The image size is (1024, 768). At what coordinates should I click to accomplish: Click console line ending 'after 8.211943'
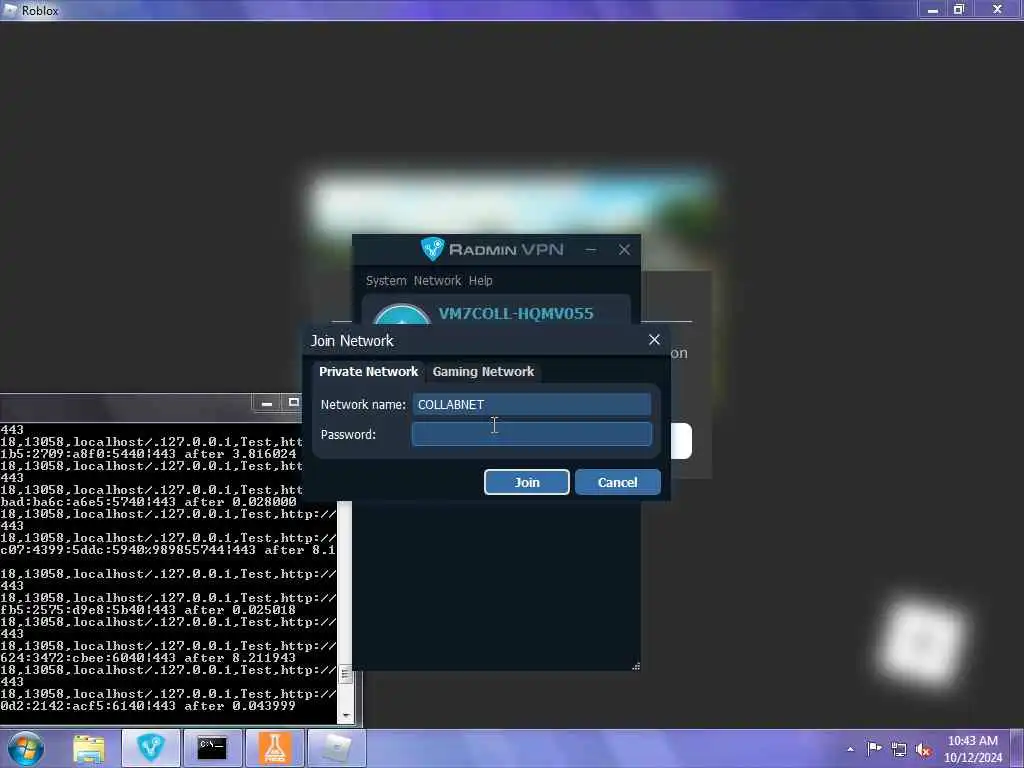click(148, 658)
